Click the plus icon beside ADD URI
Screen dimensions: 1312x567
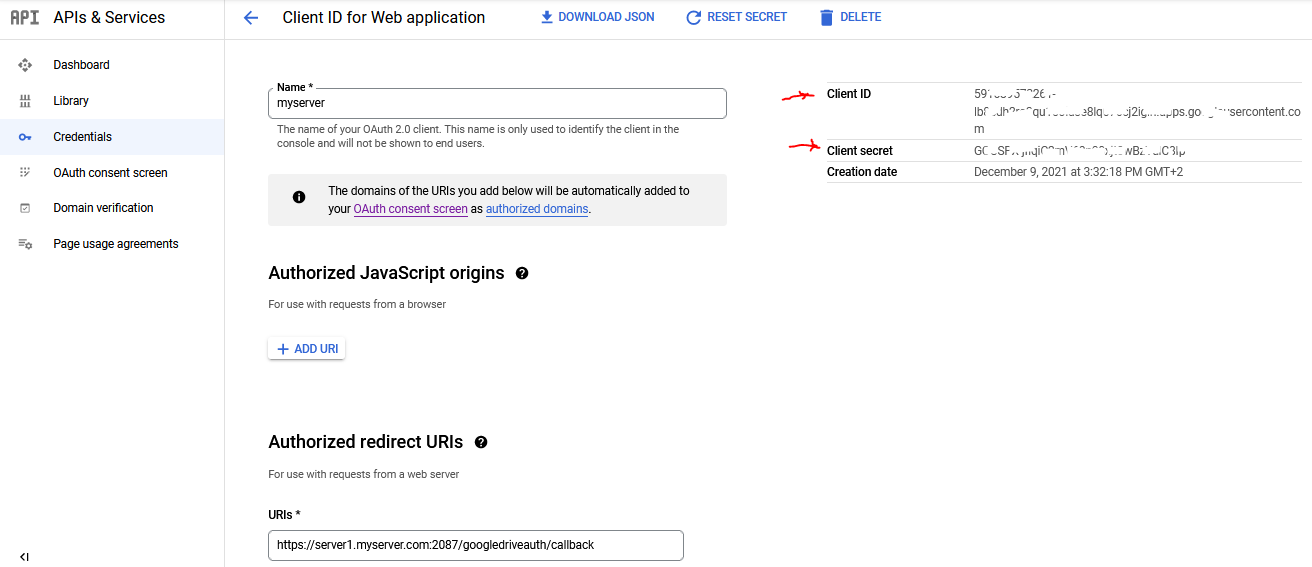[x=283, y=349]
